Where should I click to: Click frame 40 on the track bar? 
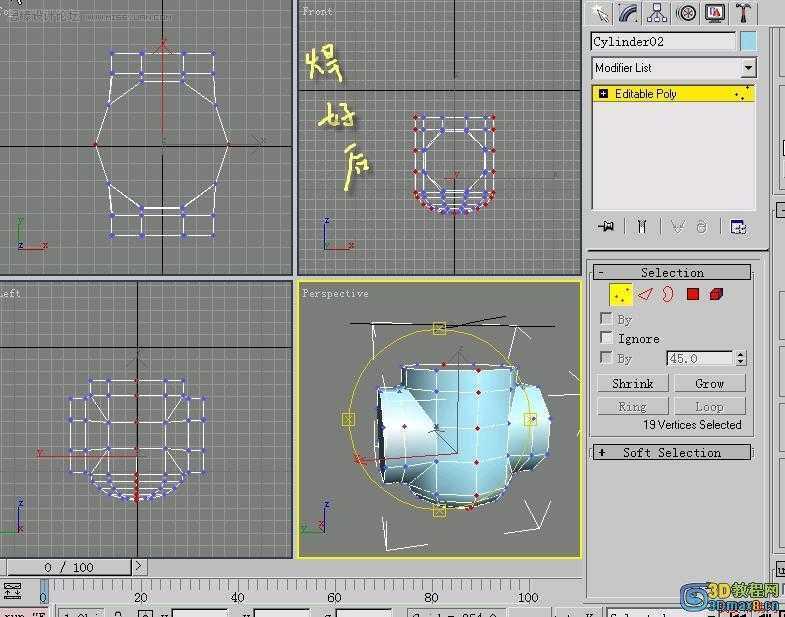pyautogui.click(x=237, y=597)
